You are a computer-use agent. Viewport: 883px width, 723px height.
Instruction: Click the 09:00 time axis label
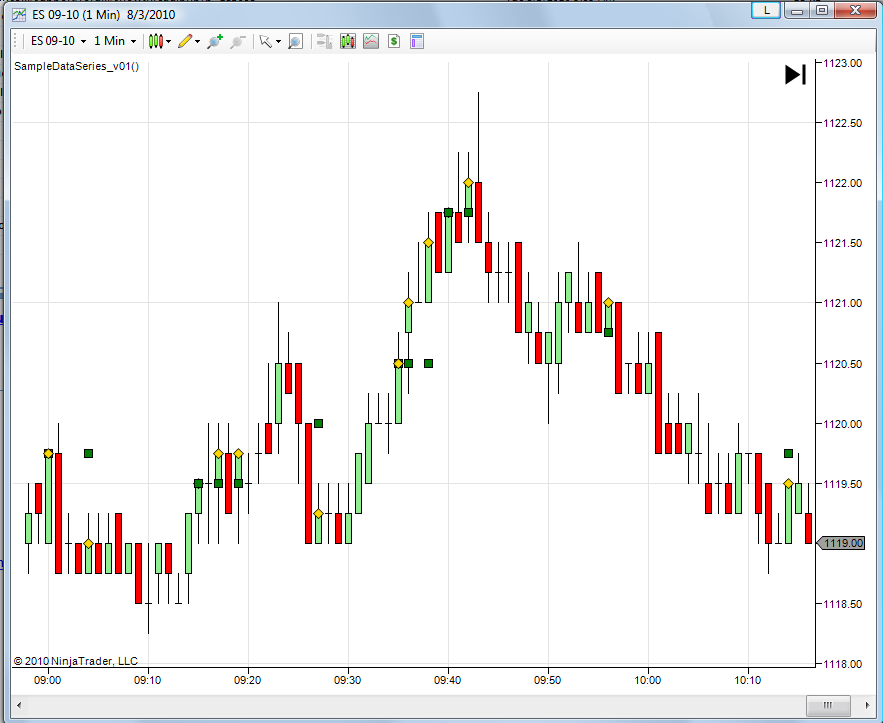48,680
